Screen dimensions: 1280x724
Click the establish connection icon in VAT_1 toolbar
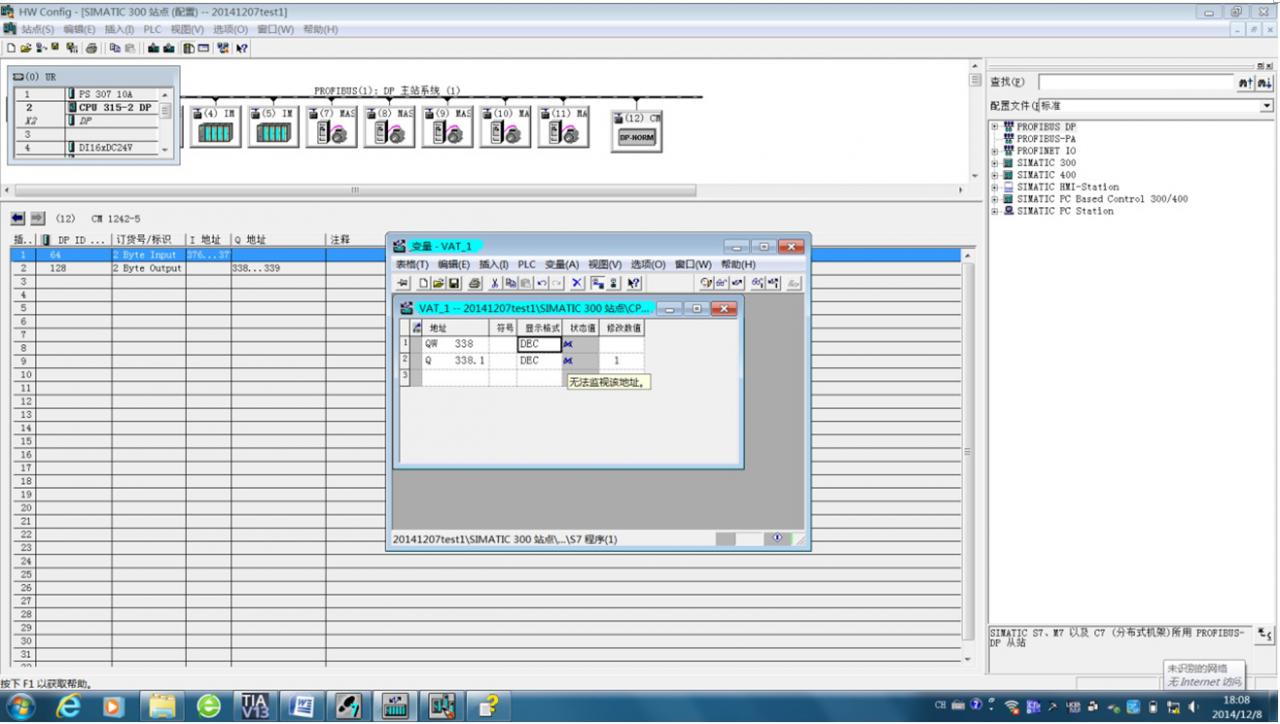coord(596,283)
